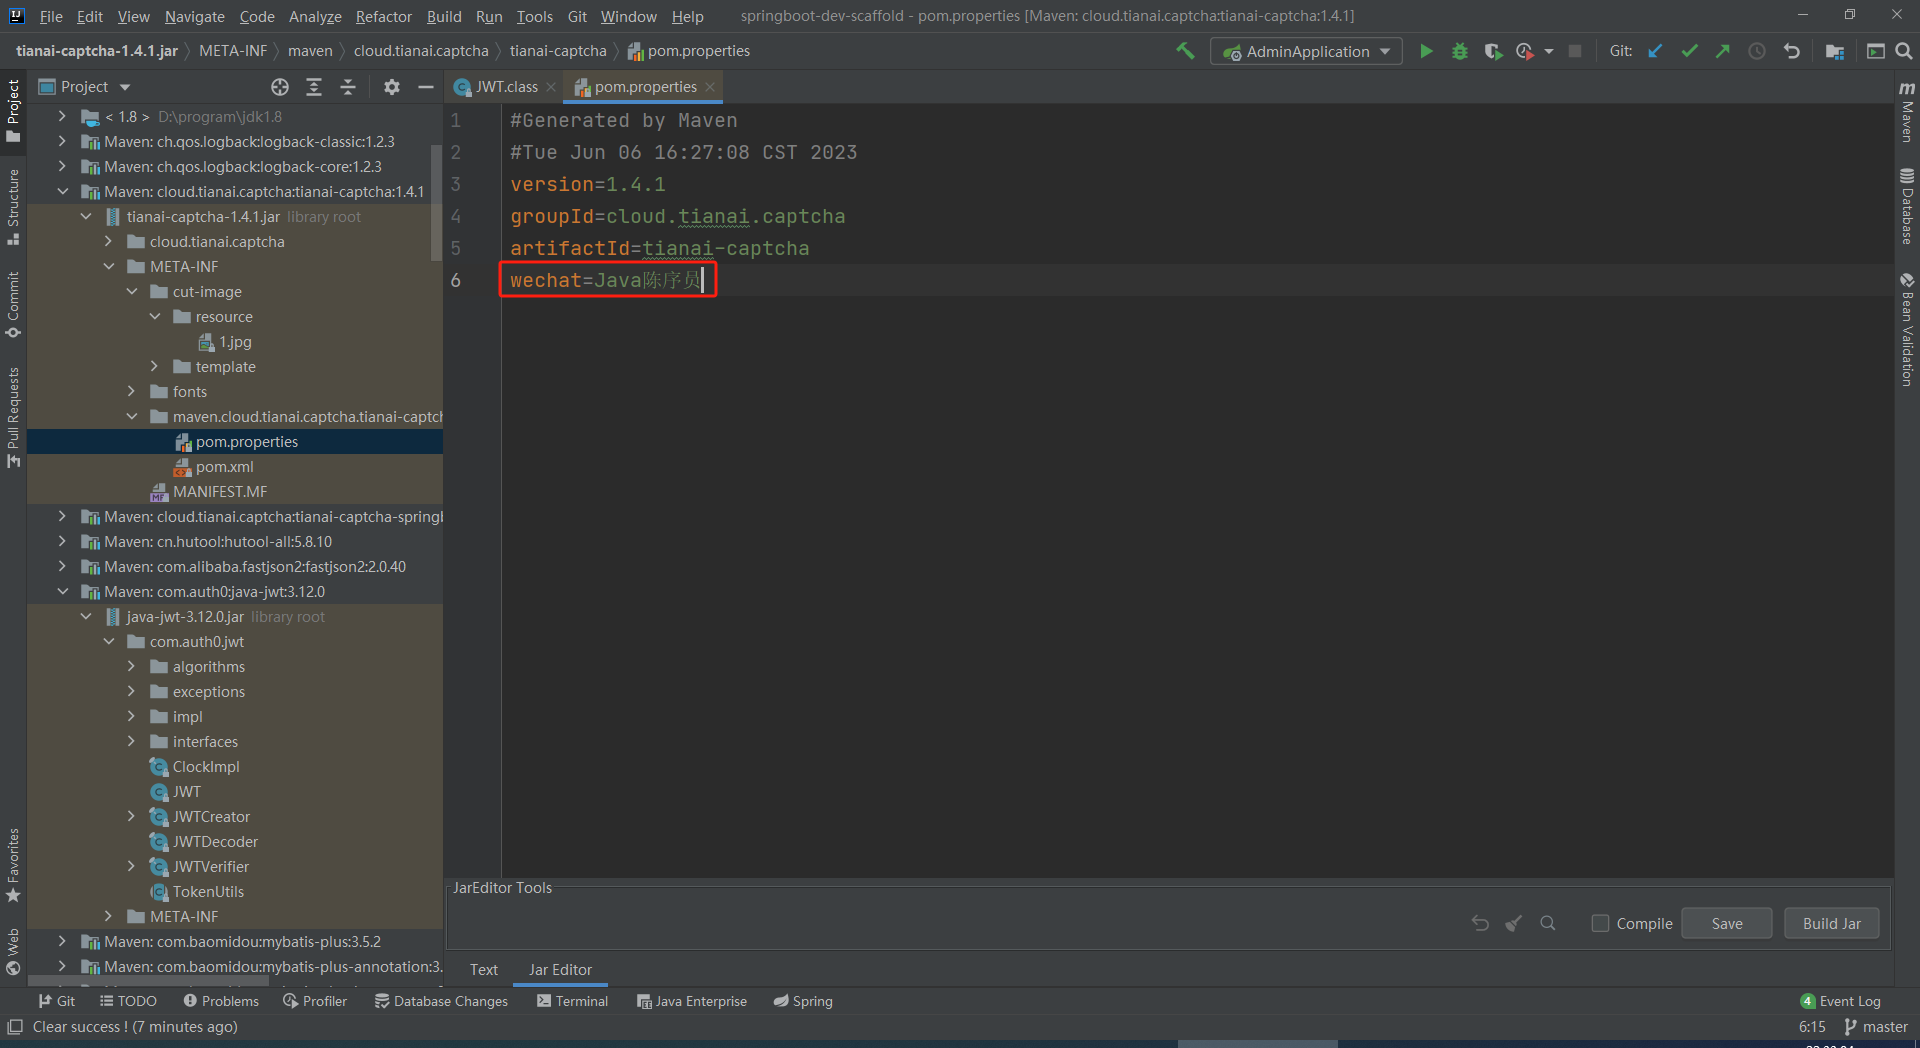Select pom.xml in the project tree
Image resolution: width=1920 pixels, height=1048 pixels.
(x=224, y=467)
